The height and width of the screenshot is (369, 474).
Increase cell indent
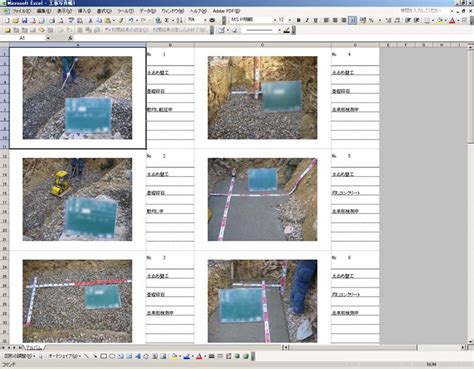(x=417, y=20)
